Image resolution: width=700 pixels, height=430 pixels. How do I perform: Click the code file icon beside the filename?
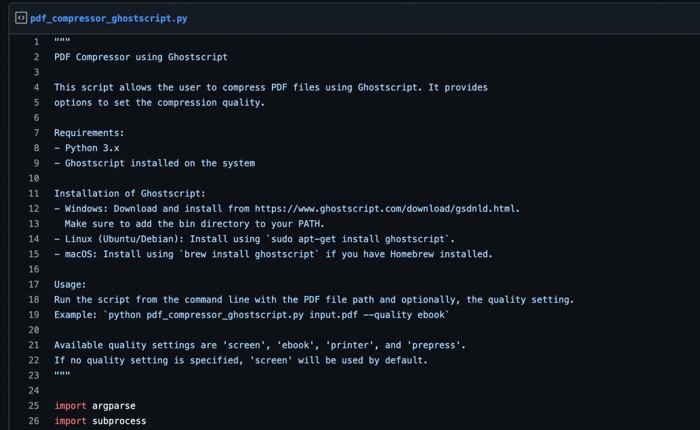coord(21,18)
